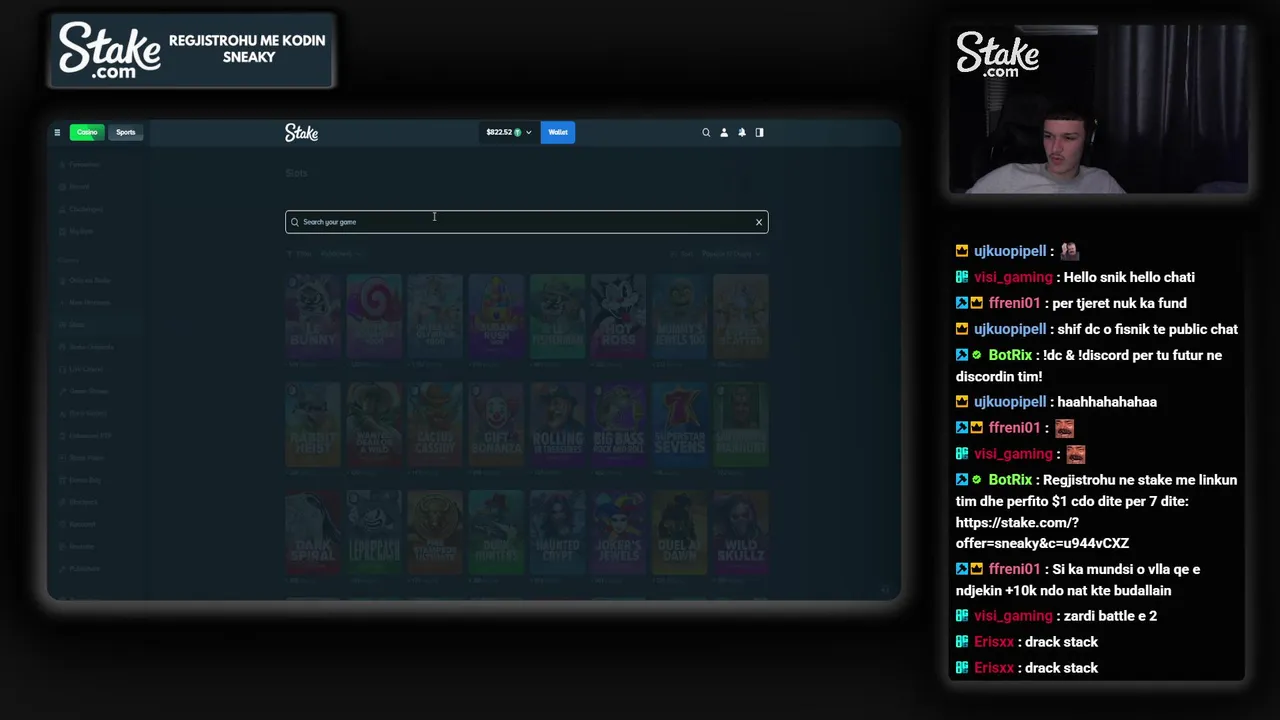Click ujkuopipell's 'haahhahahahaa' message
Viewport: 1280px width, 720px height.
pos(1106,402)
